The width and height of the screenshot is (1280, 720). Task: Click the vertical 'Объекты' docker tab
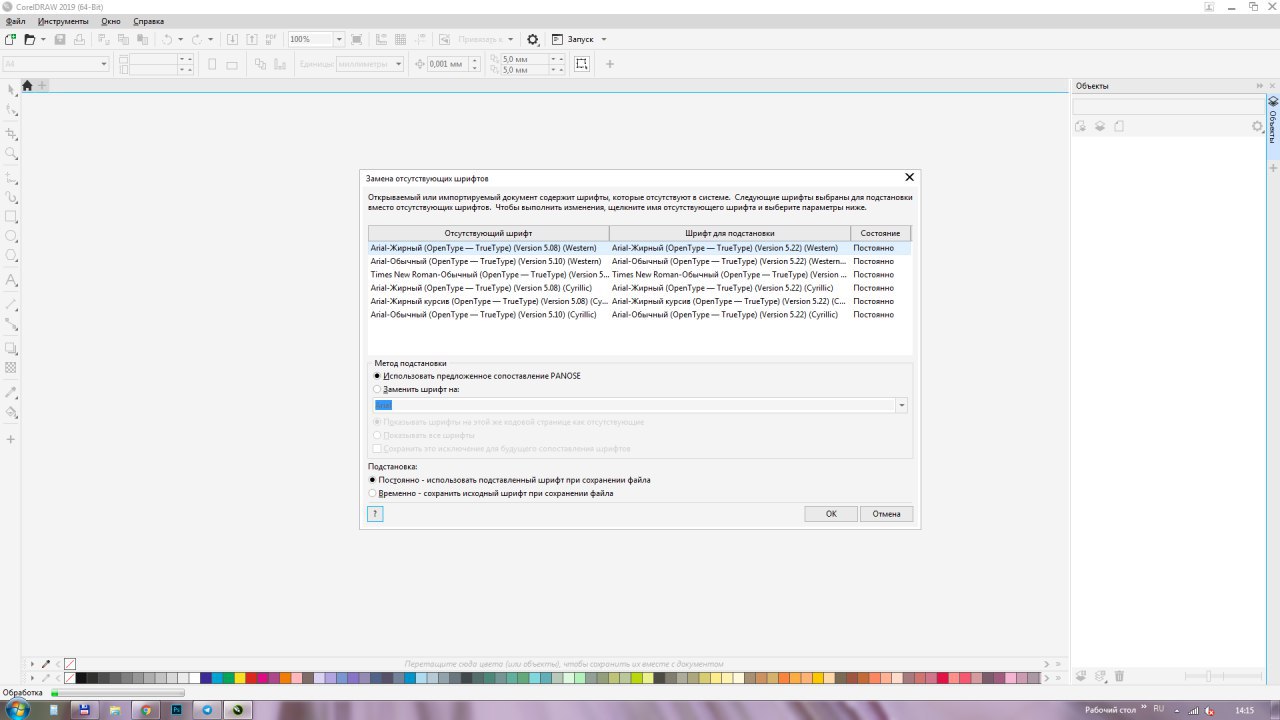pyautogui.click(x=1273, y=128)
